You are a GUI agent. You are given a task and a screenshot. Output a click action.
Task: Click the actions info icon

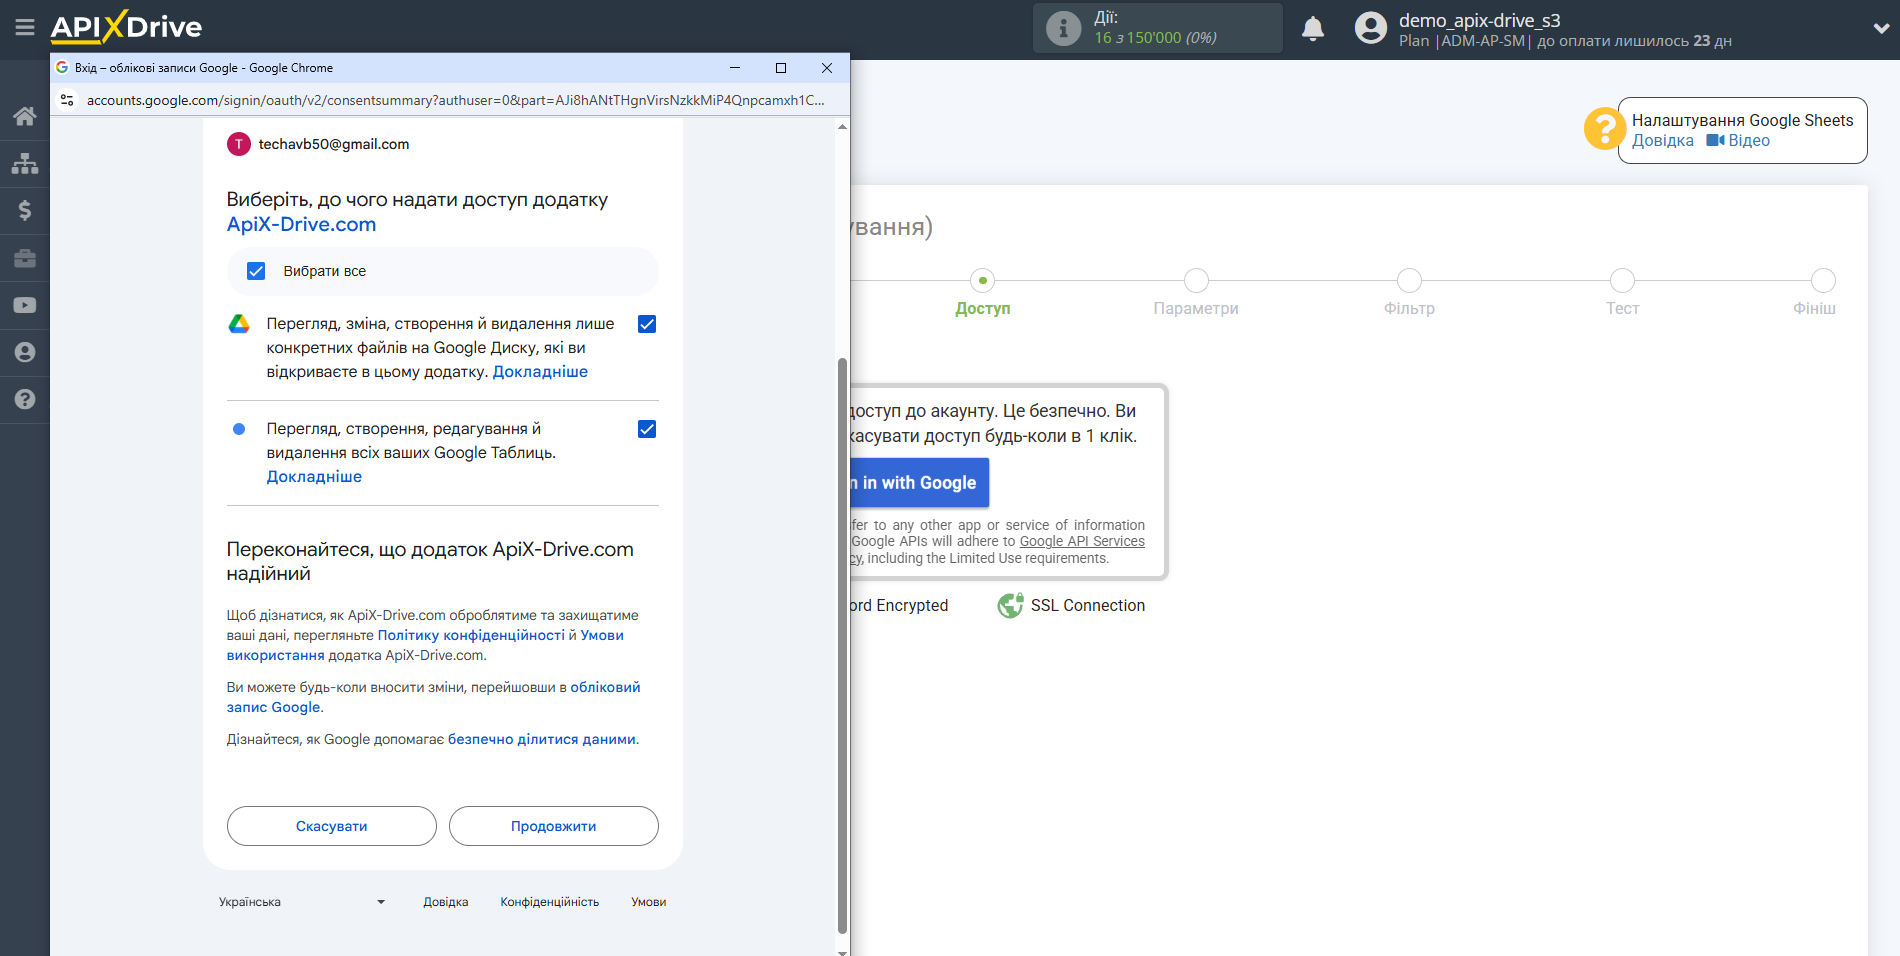pyautogui.click(x=1063, y=28)
